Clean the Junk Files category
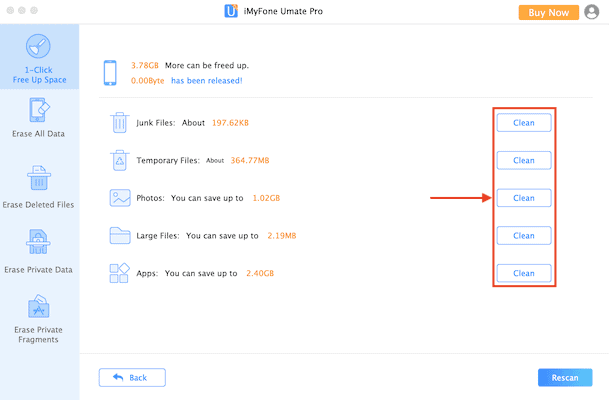 (x=524, y=123)
